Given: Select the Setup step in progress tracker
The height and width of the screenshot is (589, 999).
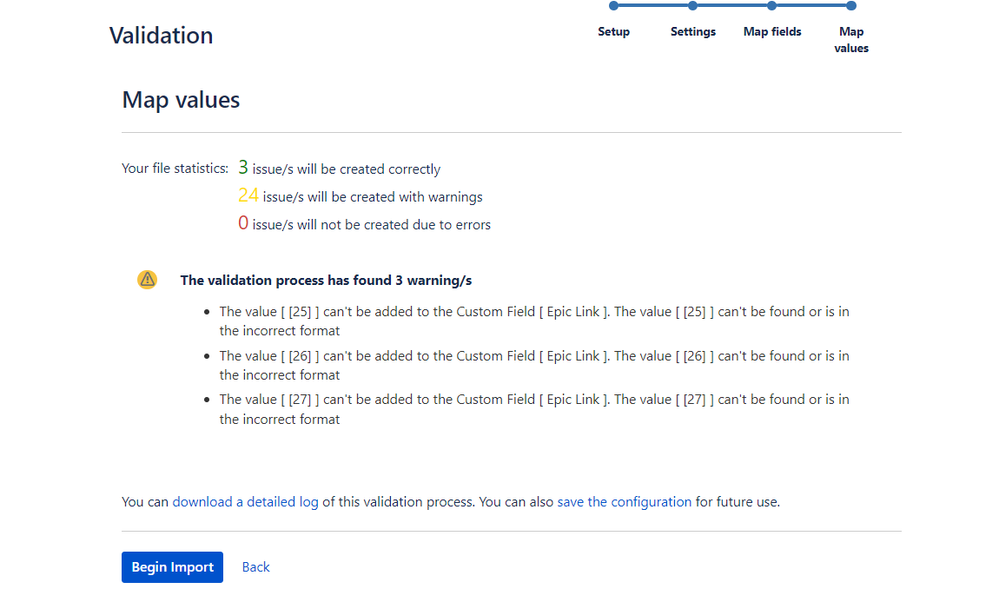Looking at the screenshot, I should click(x=614, y=31).
